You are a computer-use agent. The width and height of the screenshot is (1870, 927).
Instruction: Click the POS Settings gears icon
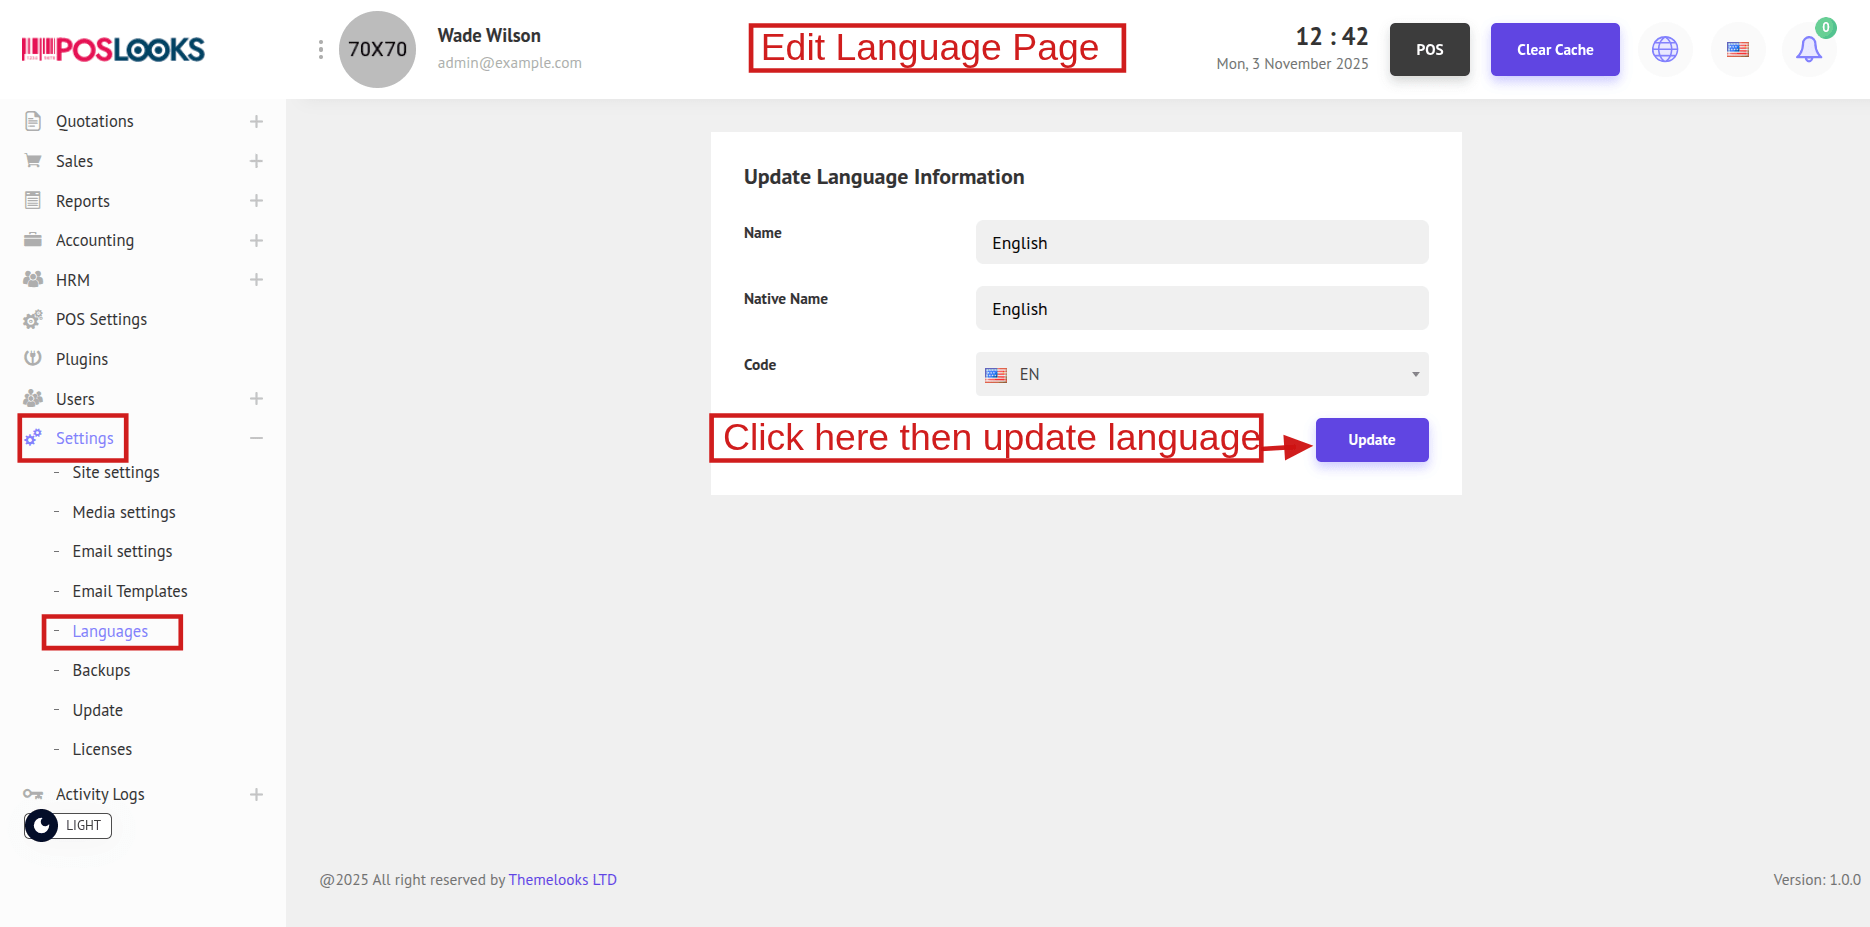[x=33, y=319]
